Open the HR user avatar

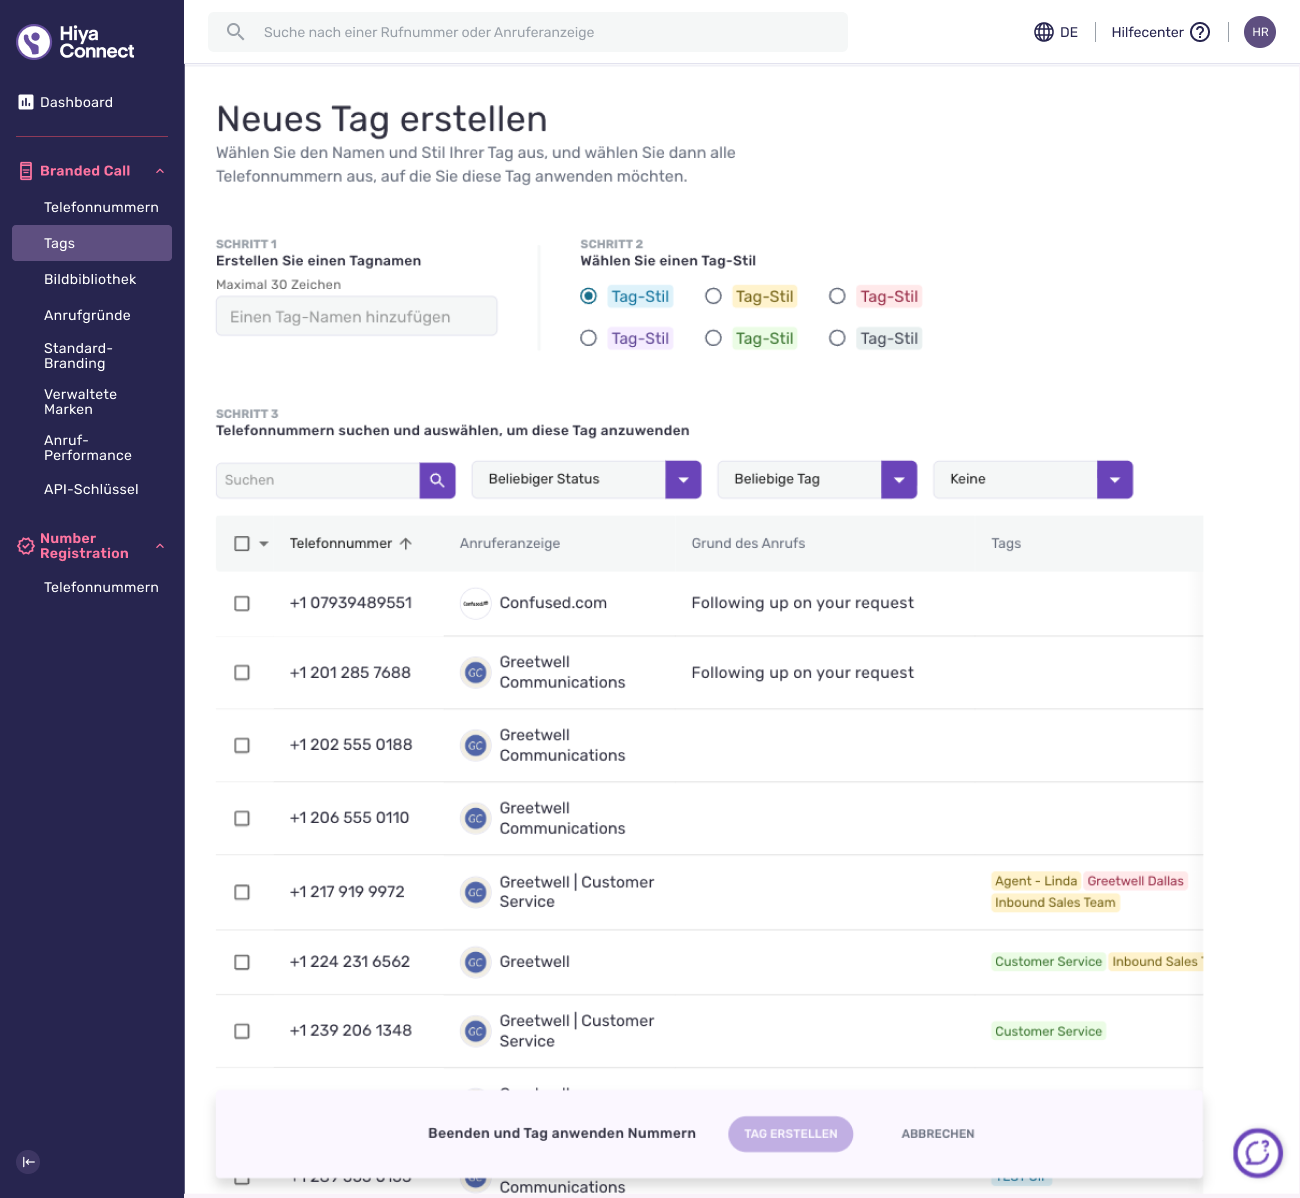point(1260,32)
